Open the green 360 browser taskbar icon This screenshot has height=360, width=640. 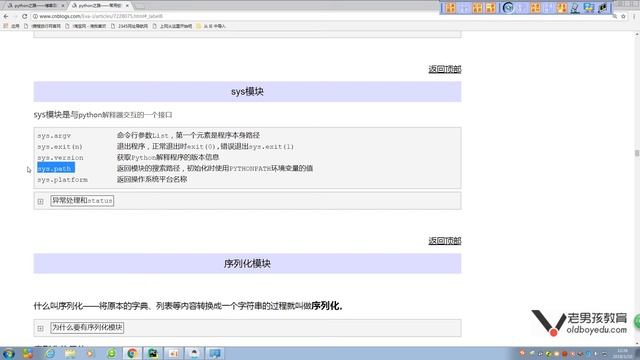pos(111,353)
